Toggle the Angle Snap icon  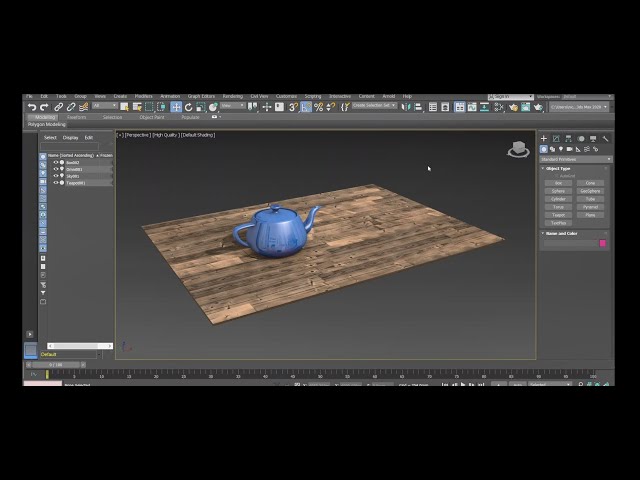tap(306, 107)
